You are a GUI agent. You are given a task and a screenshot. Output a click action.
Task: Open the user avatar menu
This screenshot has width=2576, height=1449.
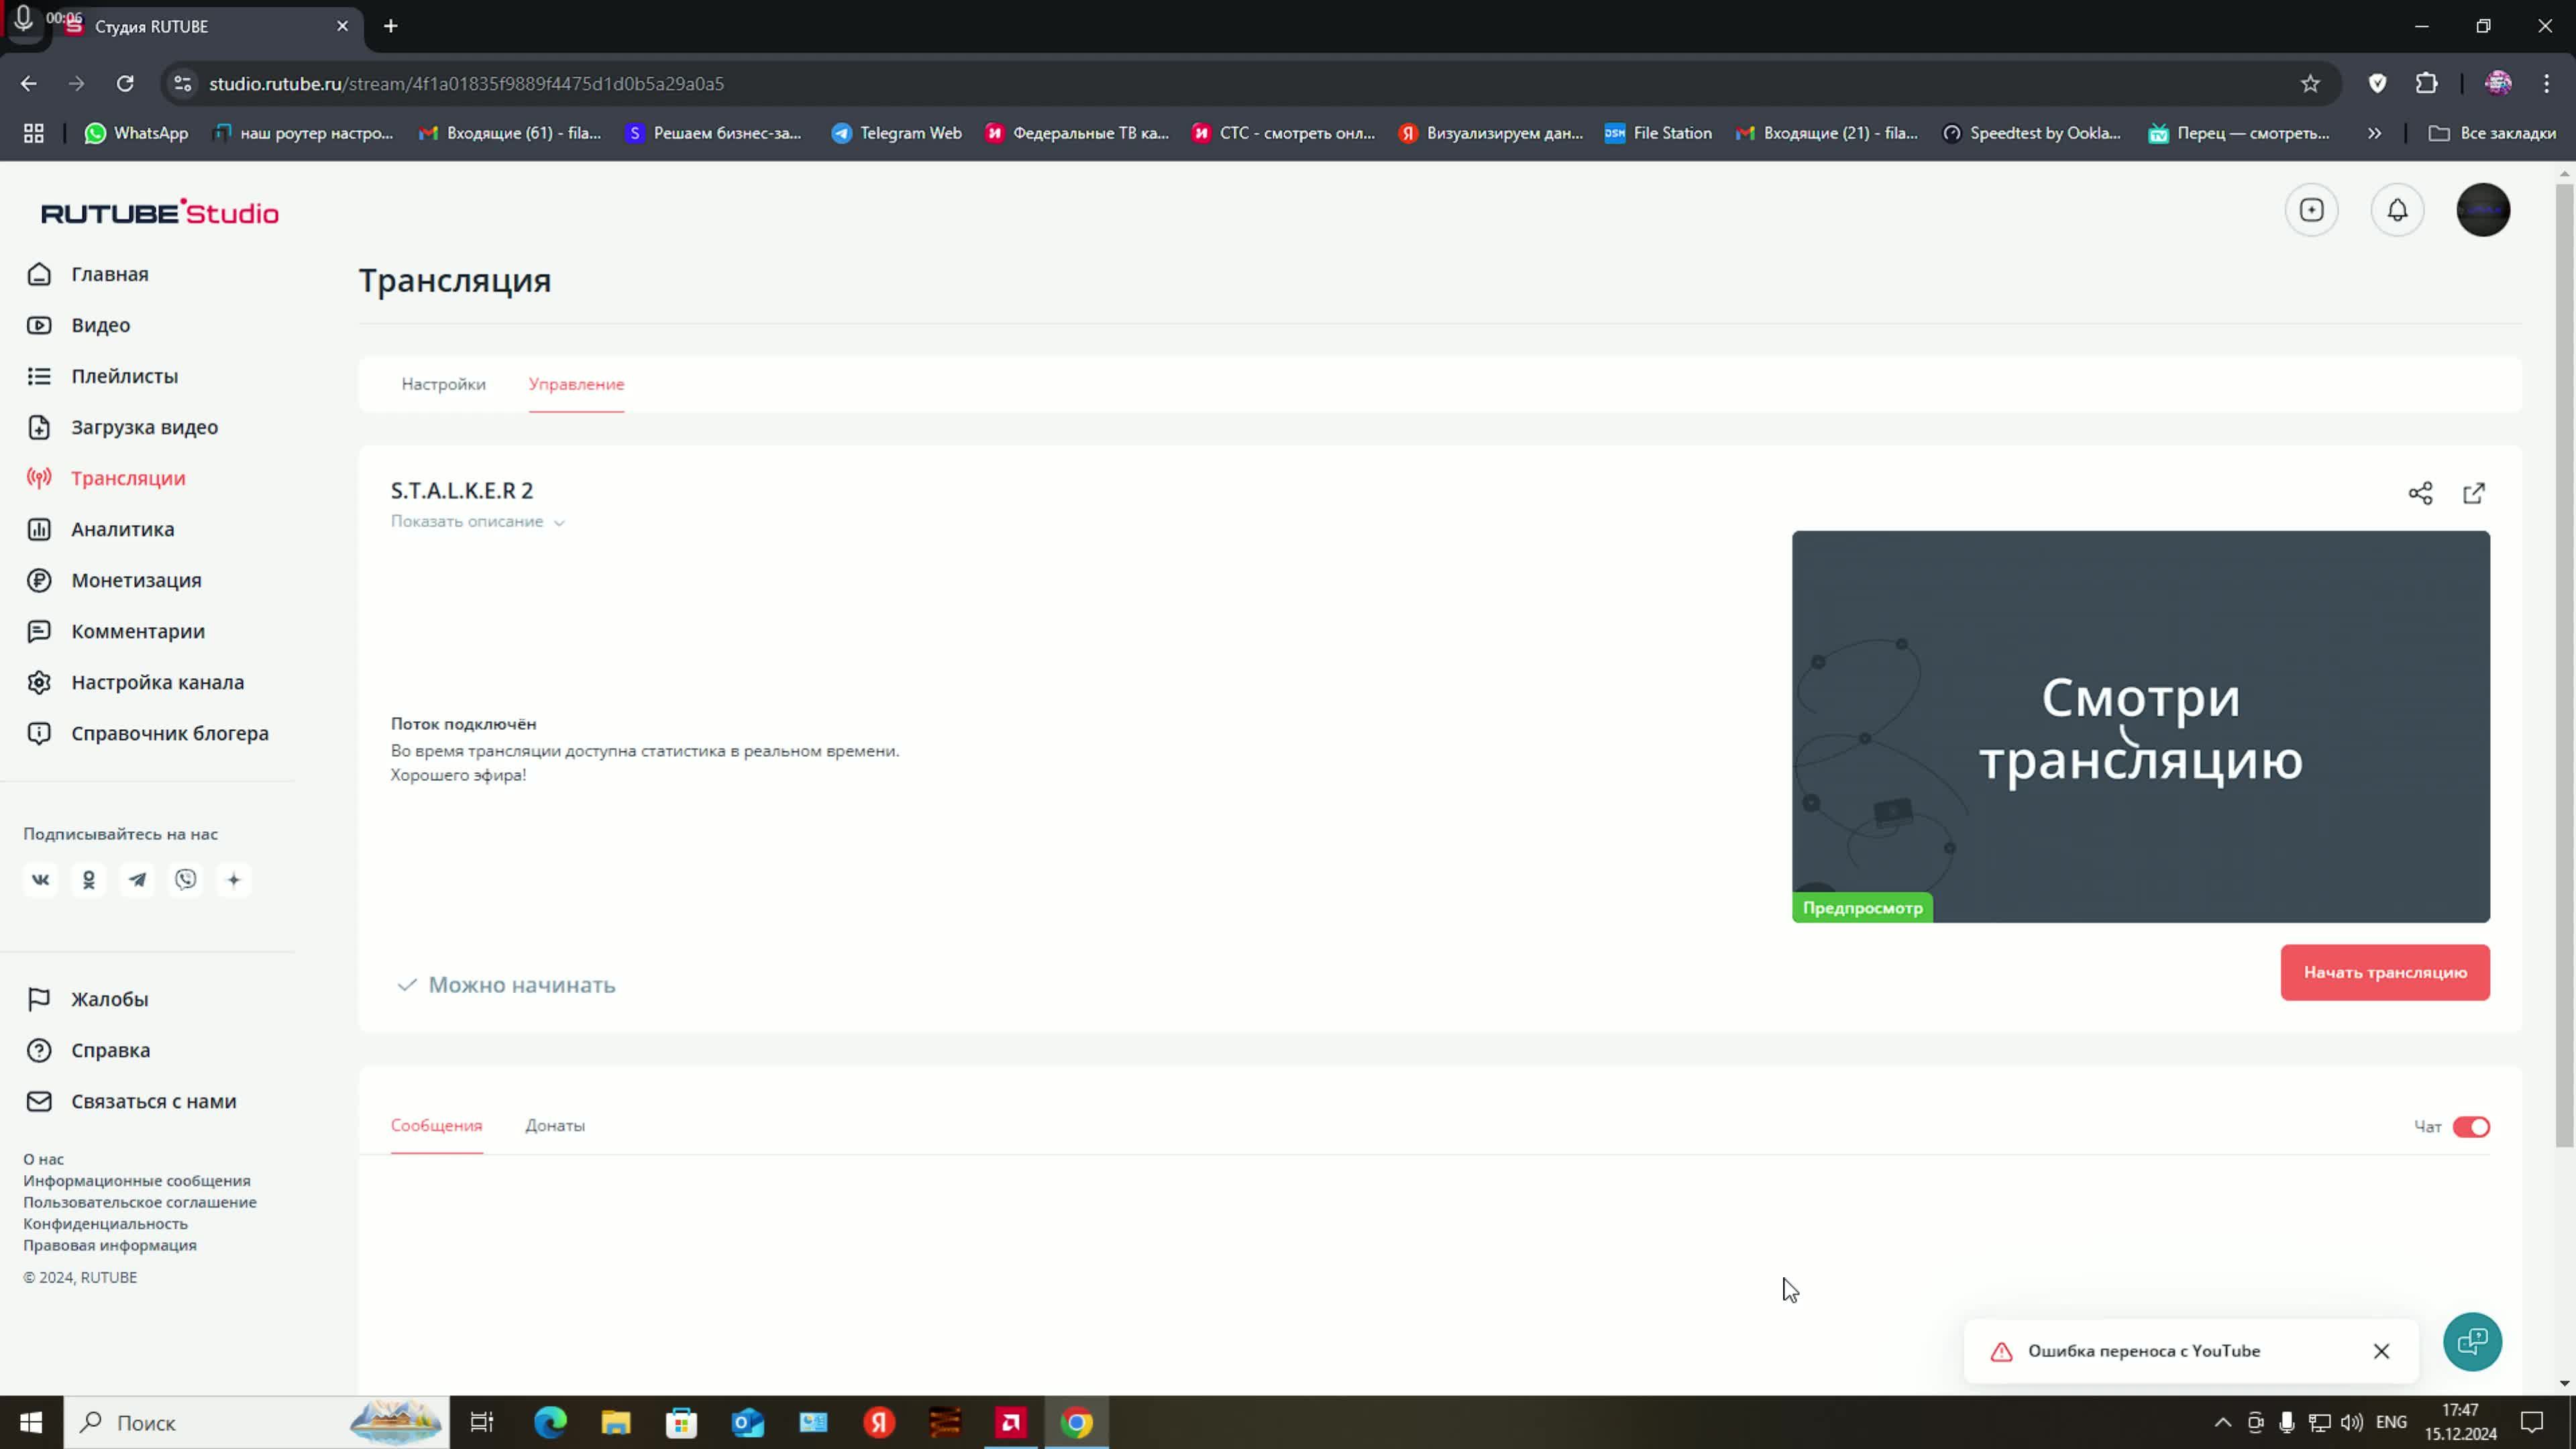(x=2483, y=210)
